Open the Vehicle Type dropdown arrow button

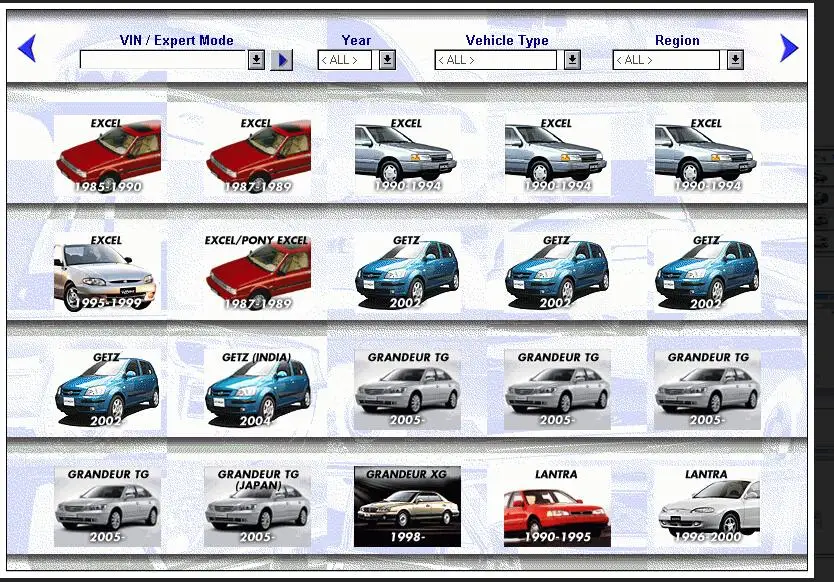click(x=572, y=60)
